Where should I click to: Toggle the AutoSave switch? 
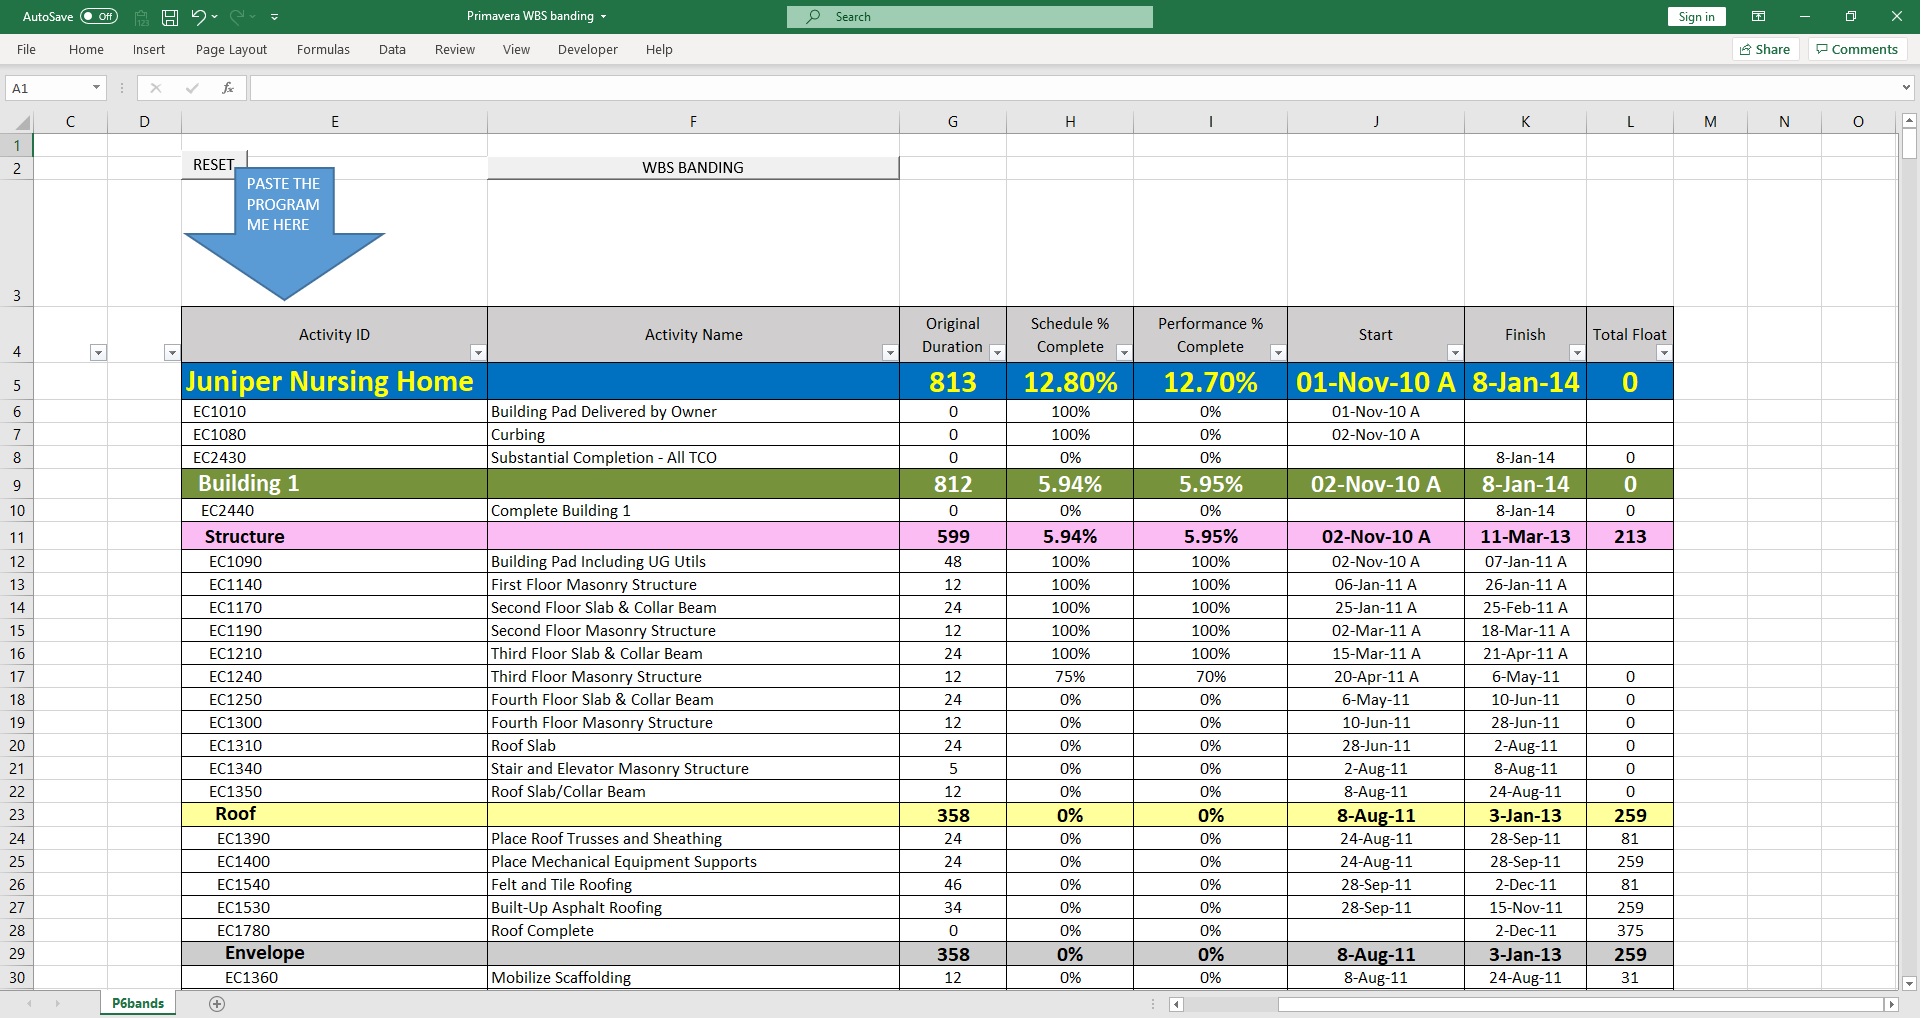(98, 17)
